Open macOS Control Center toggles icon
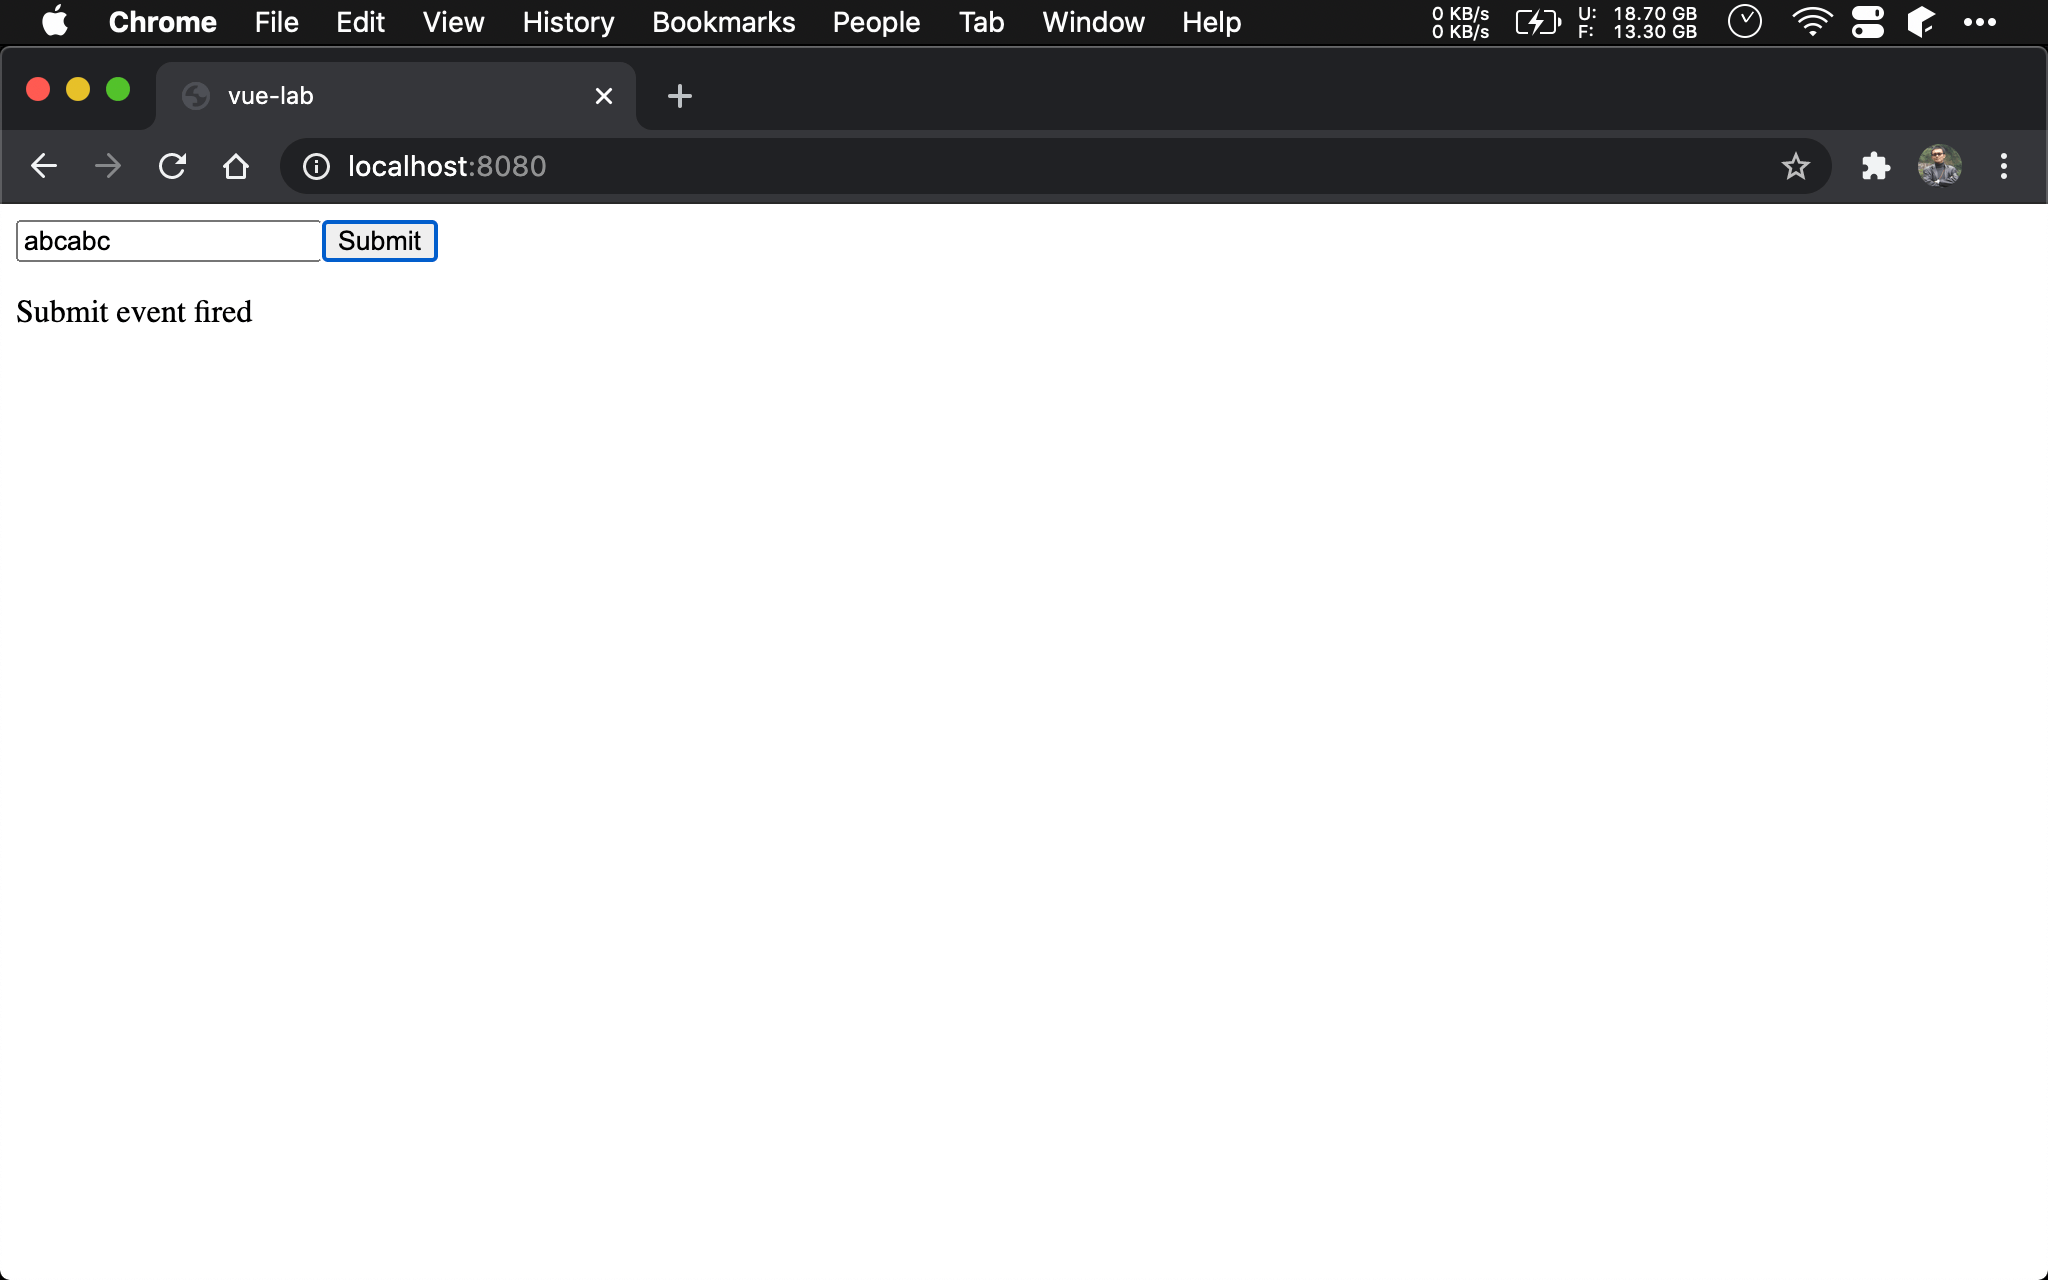 (1867, 22)
